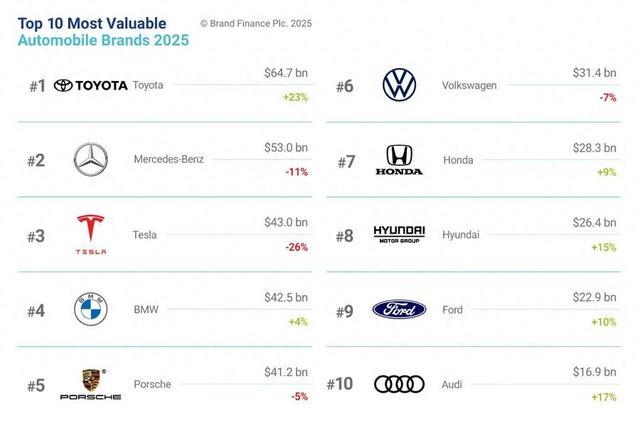Select the #10 rank number
This screenshot has width=640, height=421.
[343, 384]
